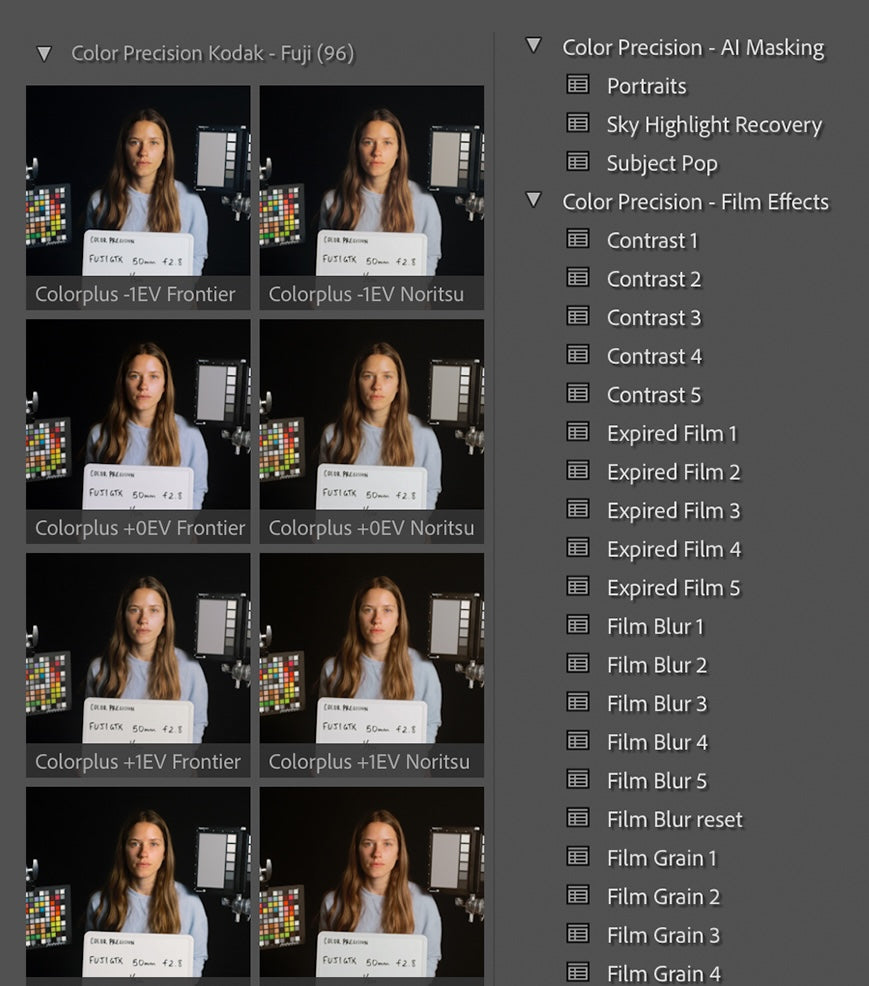Click the preset icon next to Contrast 1

[x=578, y=239]
